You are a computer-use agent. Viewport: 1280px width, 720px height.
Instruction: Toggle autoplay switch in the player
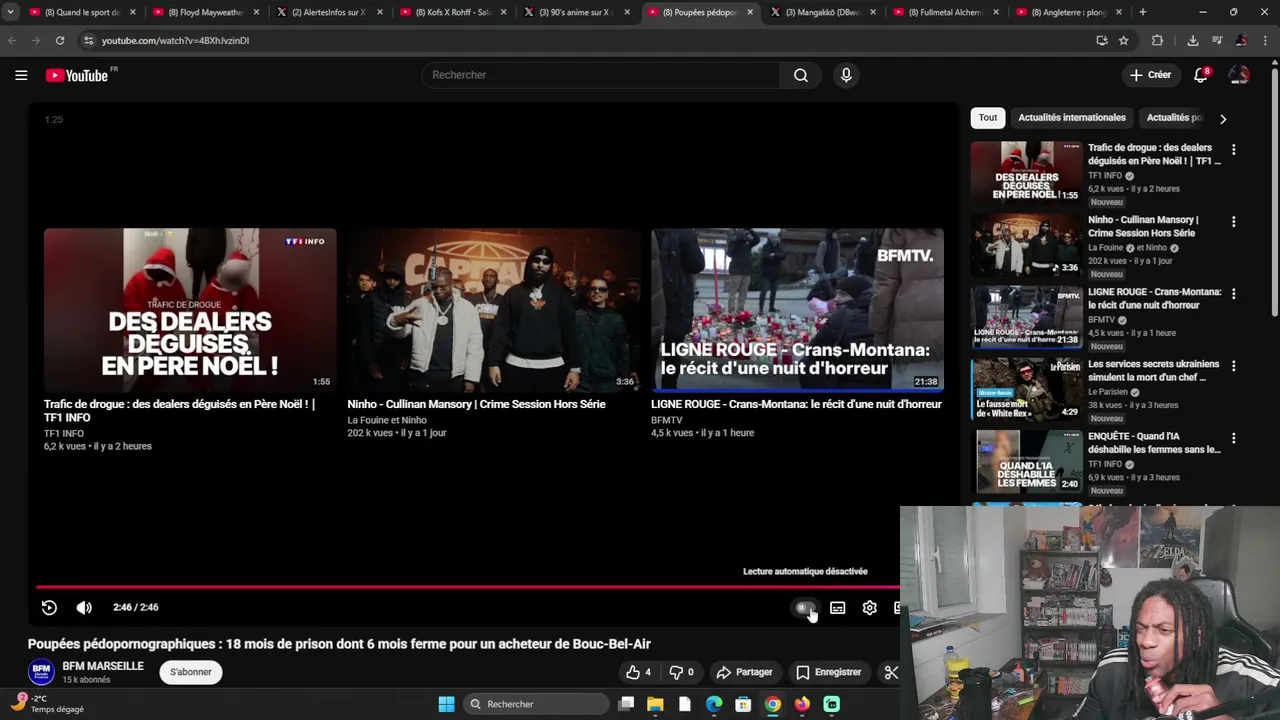click(x=805, y=607)
